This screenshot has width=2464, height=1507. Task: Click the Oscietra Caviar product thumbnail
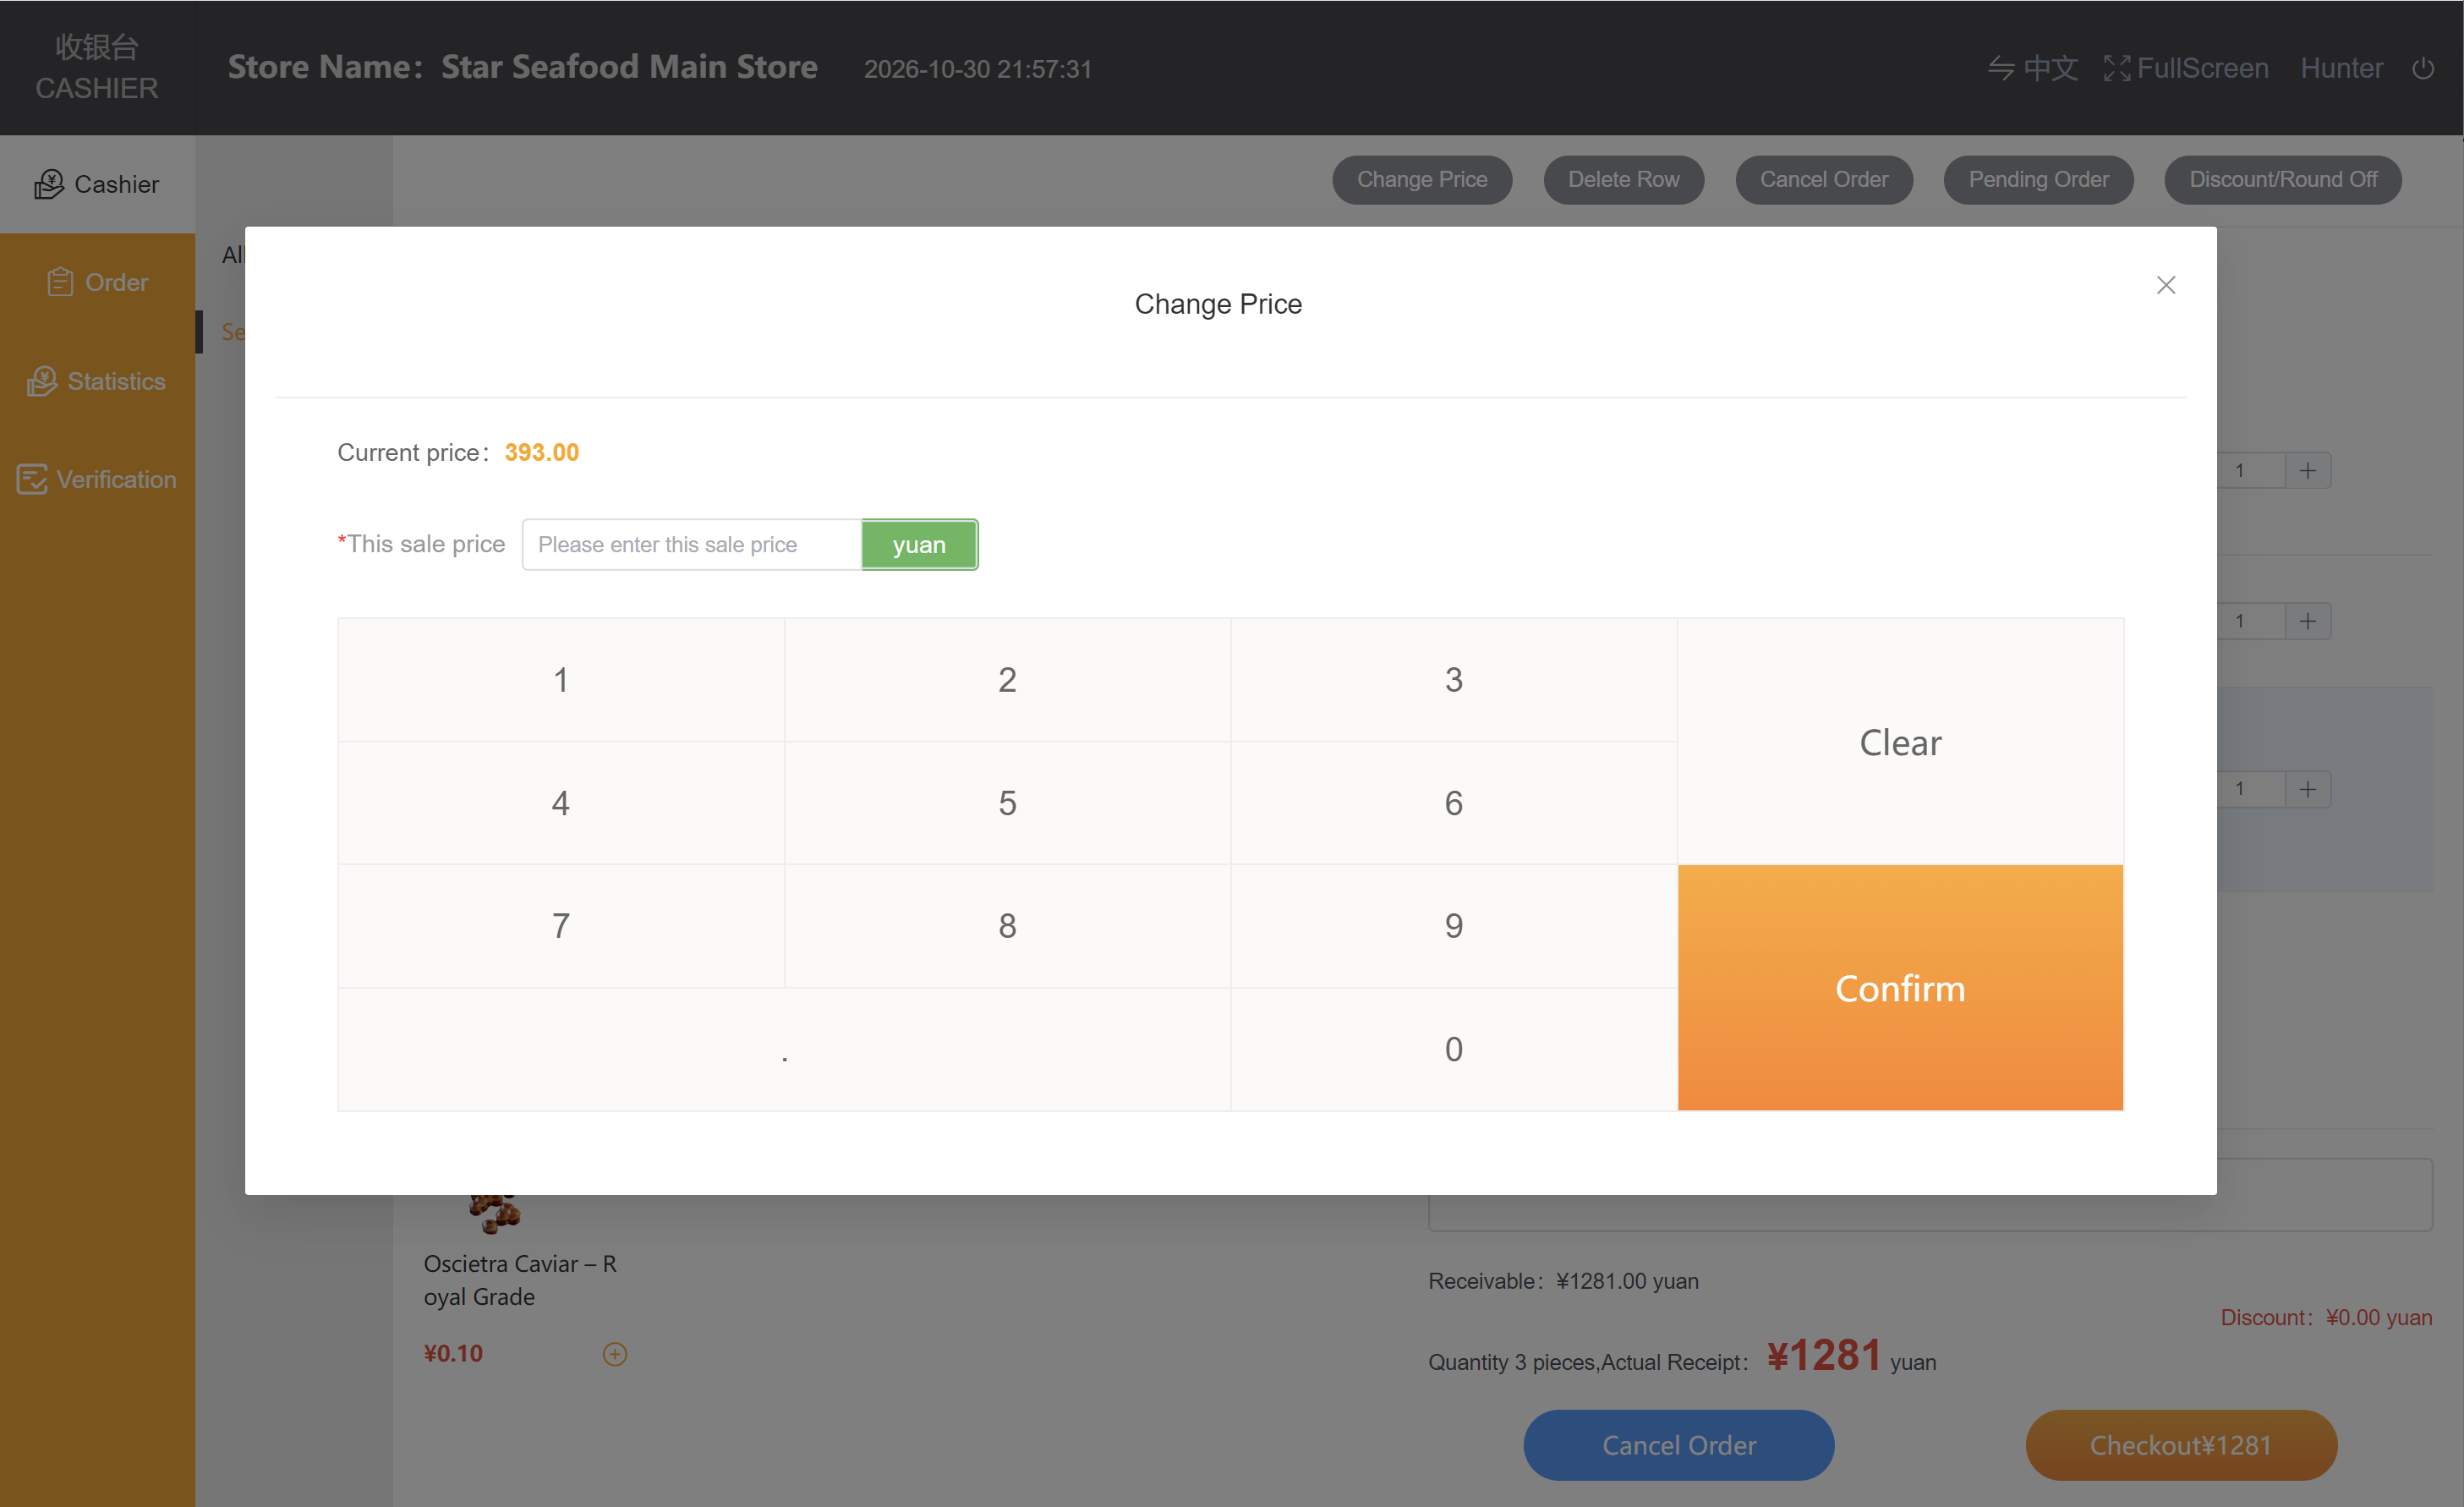tap(496, 1213)
